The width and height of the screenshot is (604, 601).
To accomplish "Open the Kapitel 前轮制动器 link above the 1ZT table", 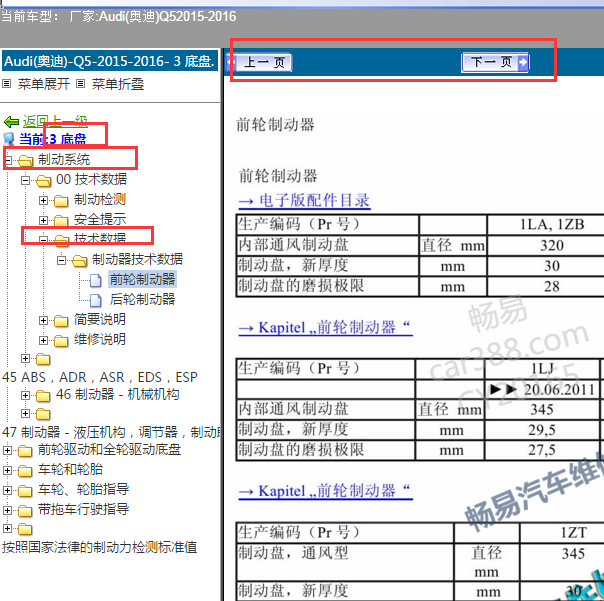I will (325, 491).
